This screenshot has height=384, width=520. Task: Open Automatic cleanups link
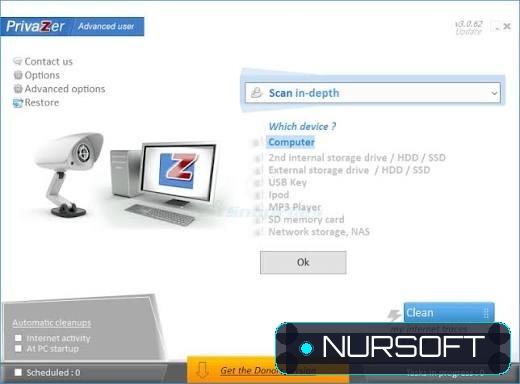pyautogui.click(x=52, y=323)
